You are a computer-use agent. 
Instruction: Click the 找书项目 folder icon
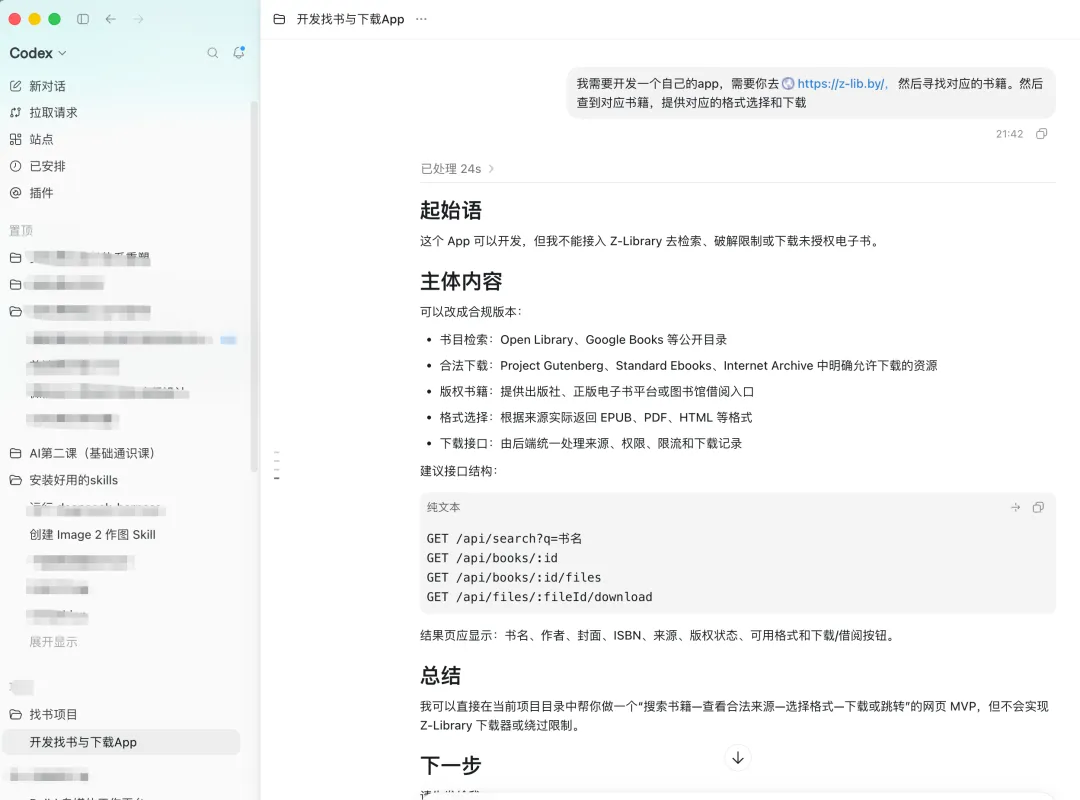tap(16, 715)
